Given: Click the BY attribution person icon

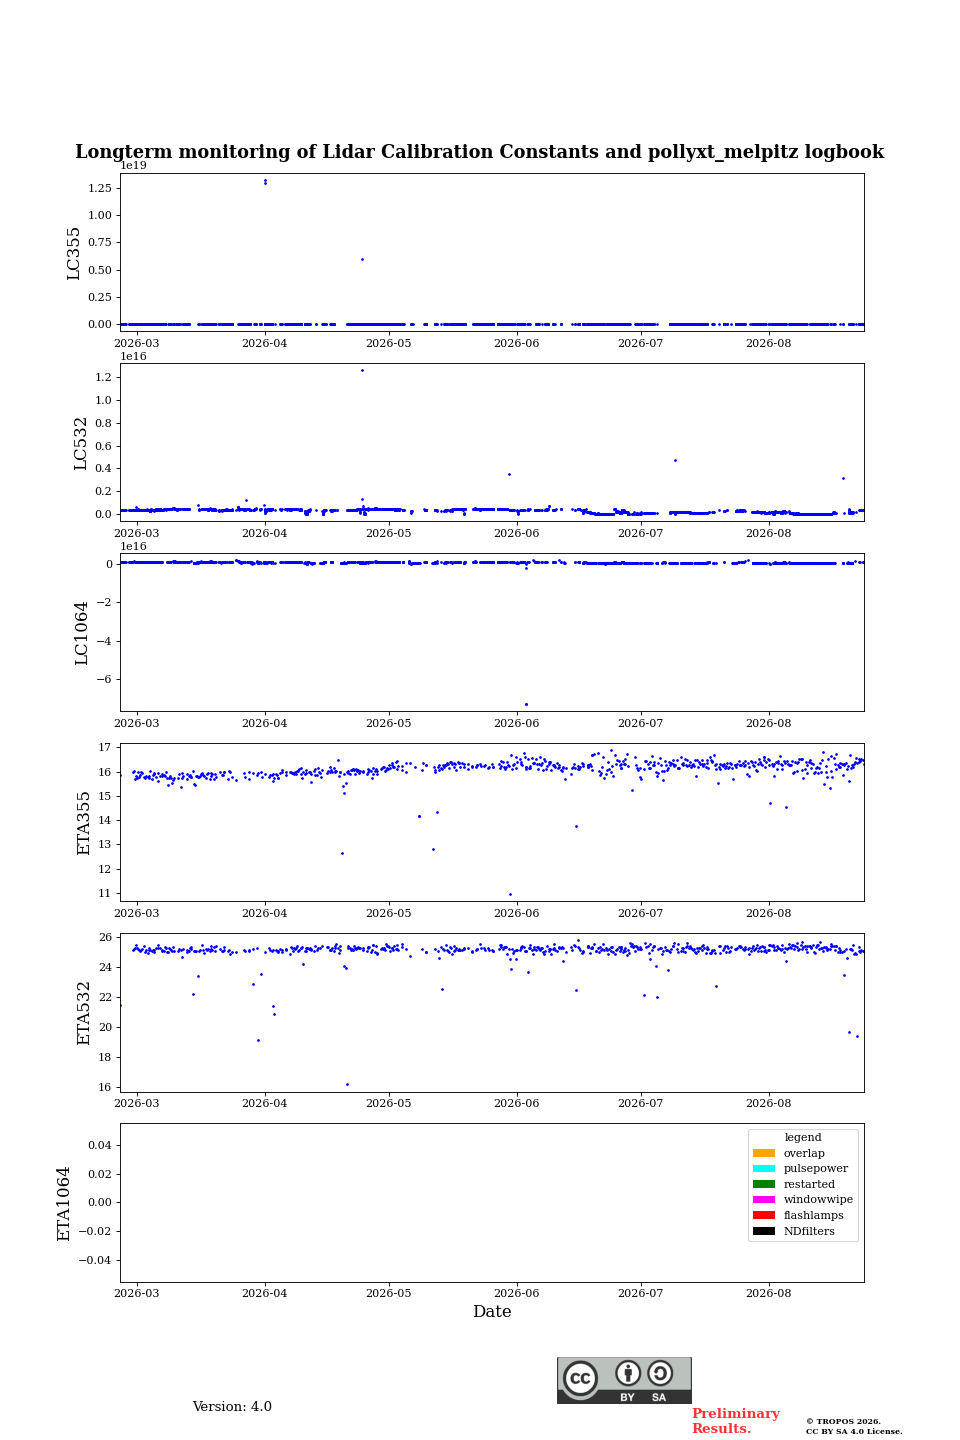Looking at the screenshot, I should click(x=628, y=1373).
